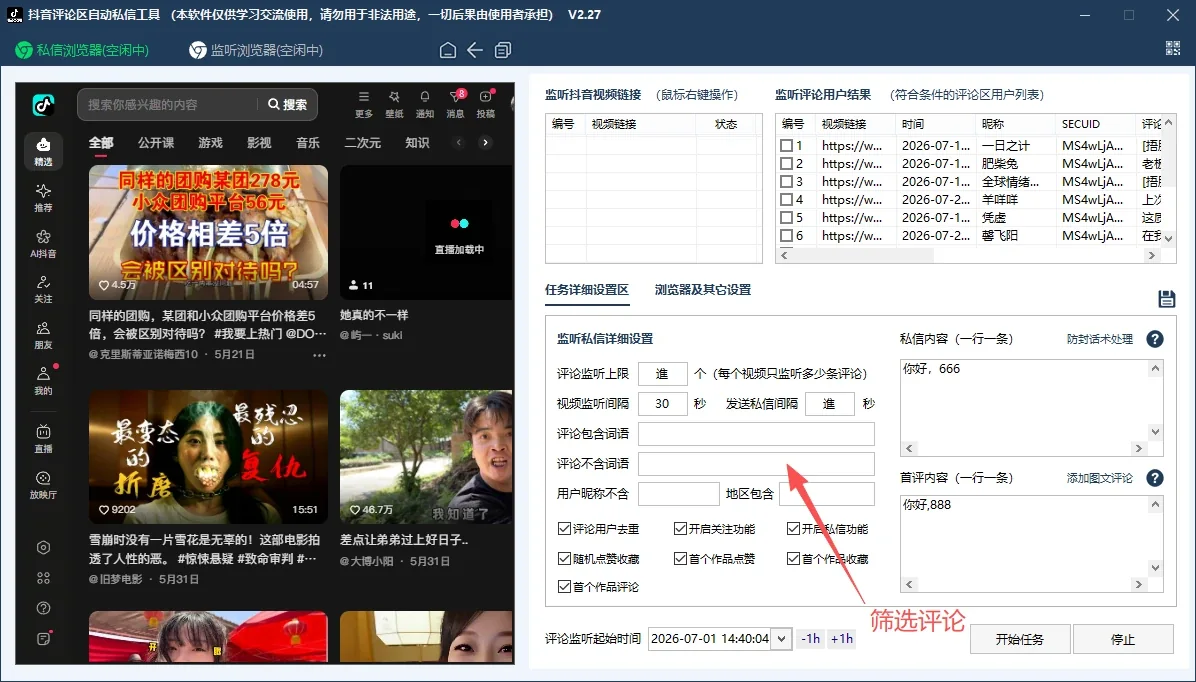Open the 通知 bell icon
Screen dimensions: 1196x682
(425, 104)
